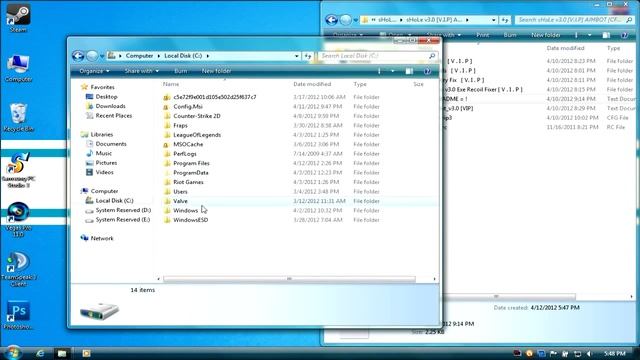Click the Windows Start orb
Screen dimensions: 640x360
[x=13, y=353]
